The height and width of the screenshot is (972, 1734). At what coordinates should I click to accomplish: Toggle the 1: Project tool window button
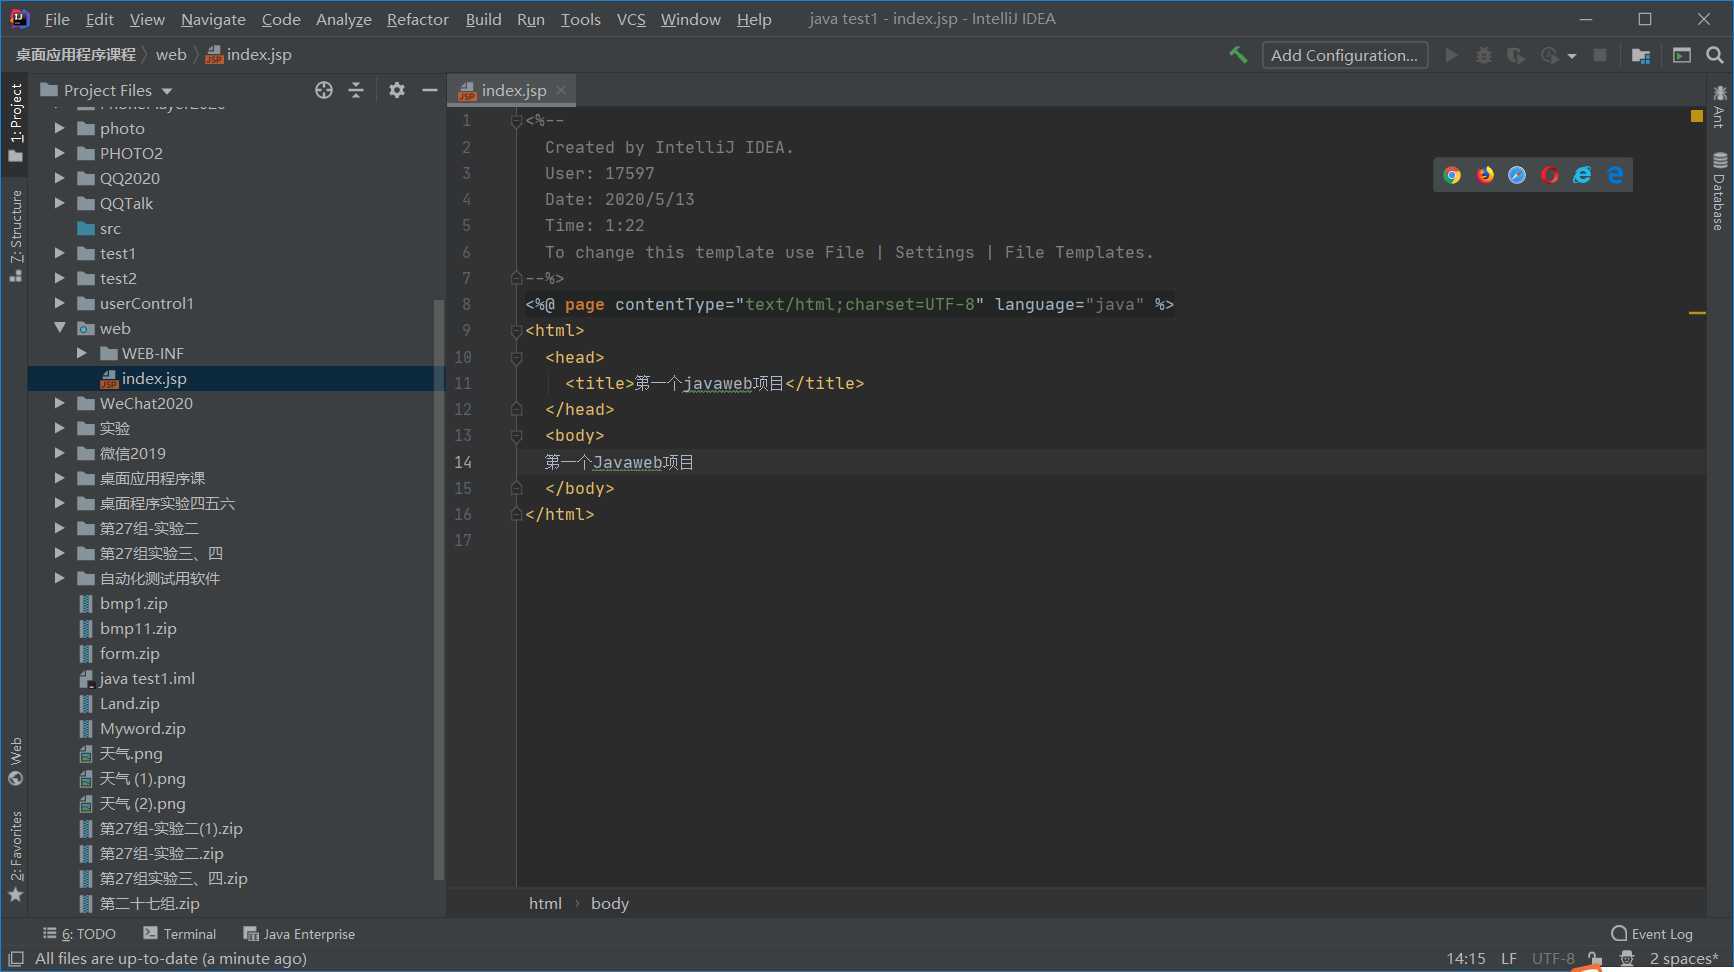16,122
